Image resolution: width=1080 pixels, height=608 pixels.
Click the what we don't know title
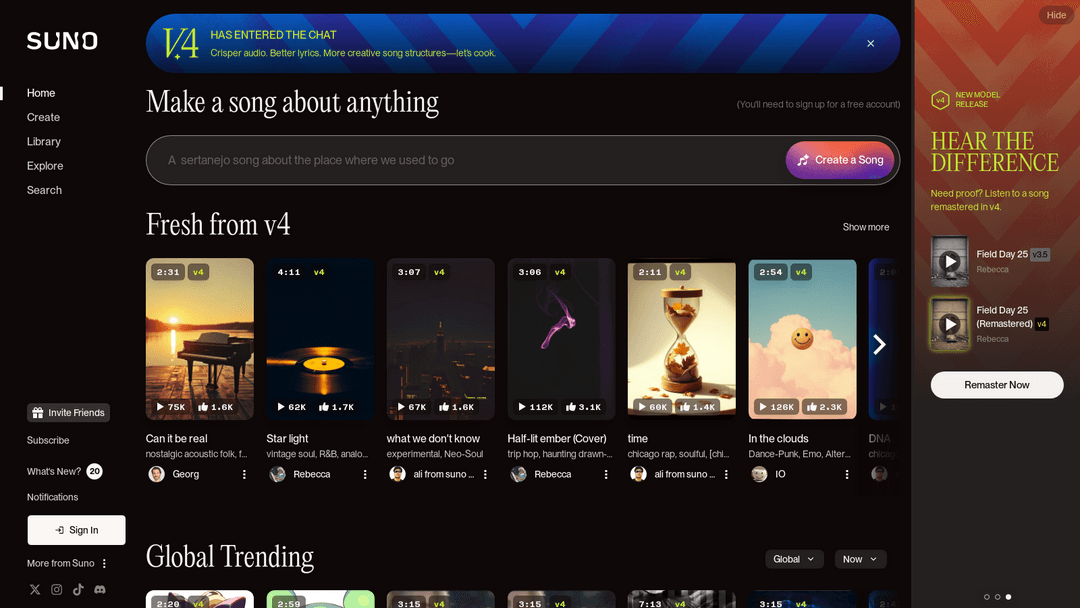(x=433, y=439)
